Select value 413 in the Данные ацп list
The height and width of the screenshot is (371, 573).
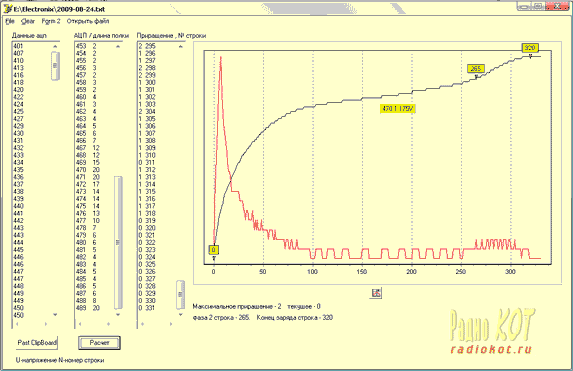(x=18, y=68)
